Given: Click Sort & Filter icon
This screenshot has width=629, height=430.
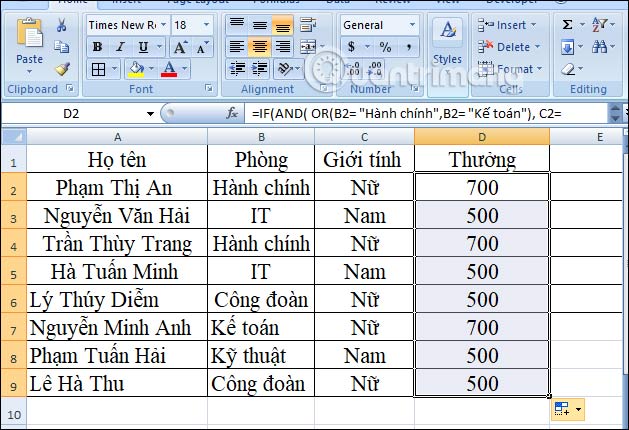Looking at the screenshot, I should (x=600, y=25).
